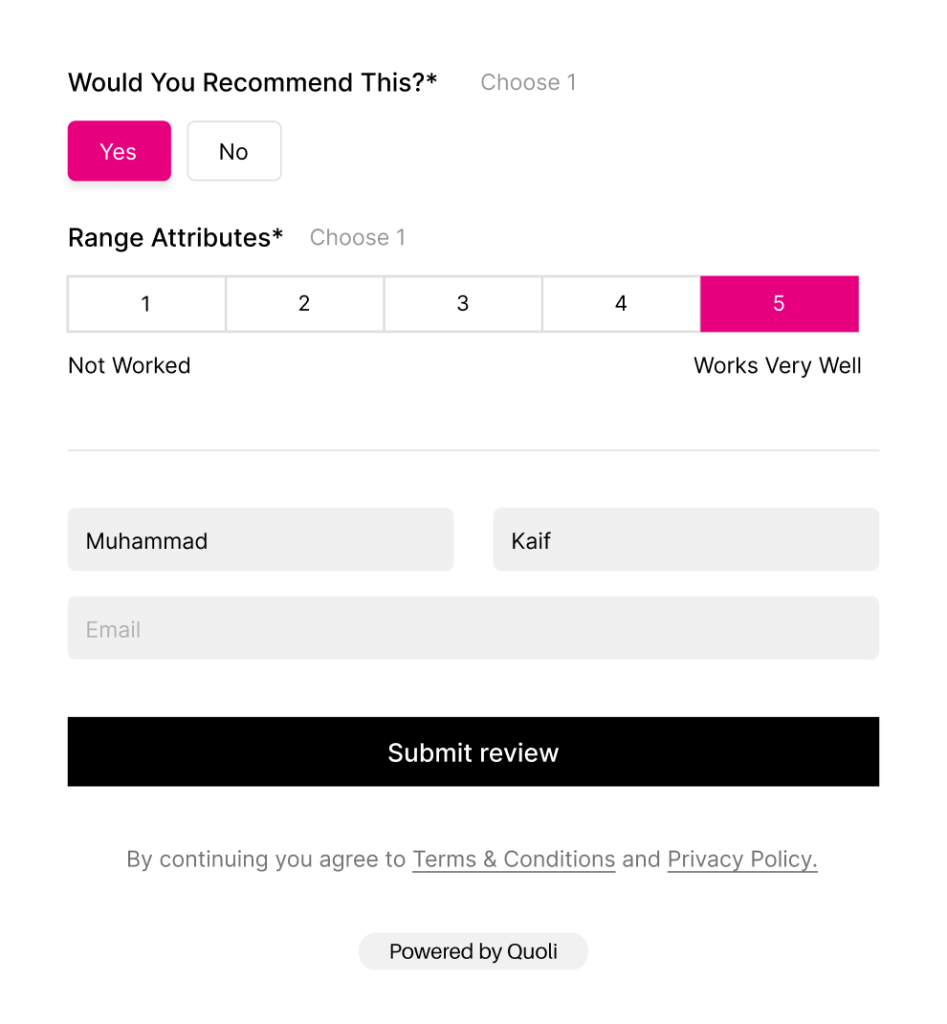Screen dimensions: 947x1024
Task: Click the Works Very Well scale label
Action: pyautogui.click(x=777, y=365)
